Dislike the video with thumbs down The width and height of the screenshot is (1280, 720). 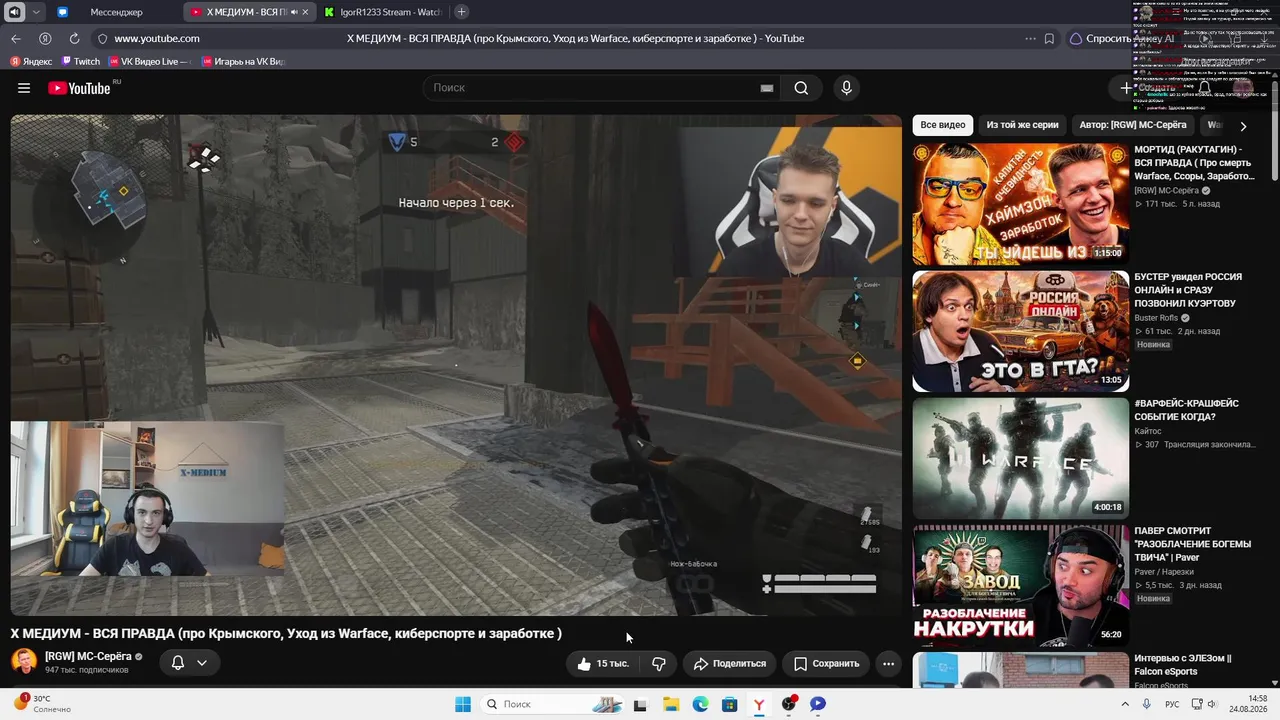click(x=659, y=663)
